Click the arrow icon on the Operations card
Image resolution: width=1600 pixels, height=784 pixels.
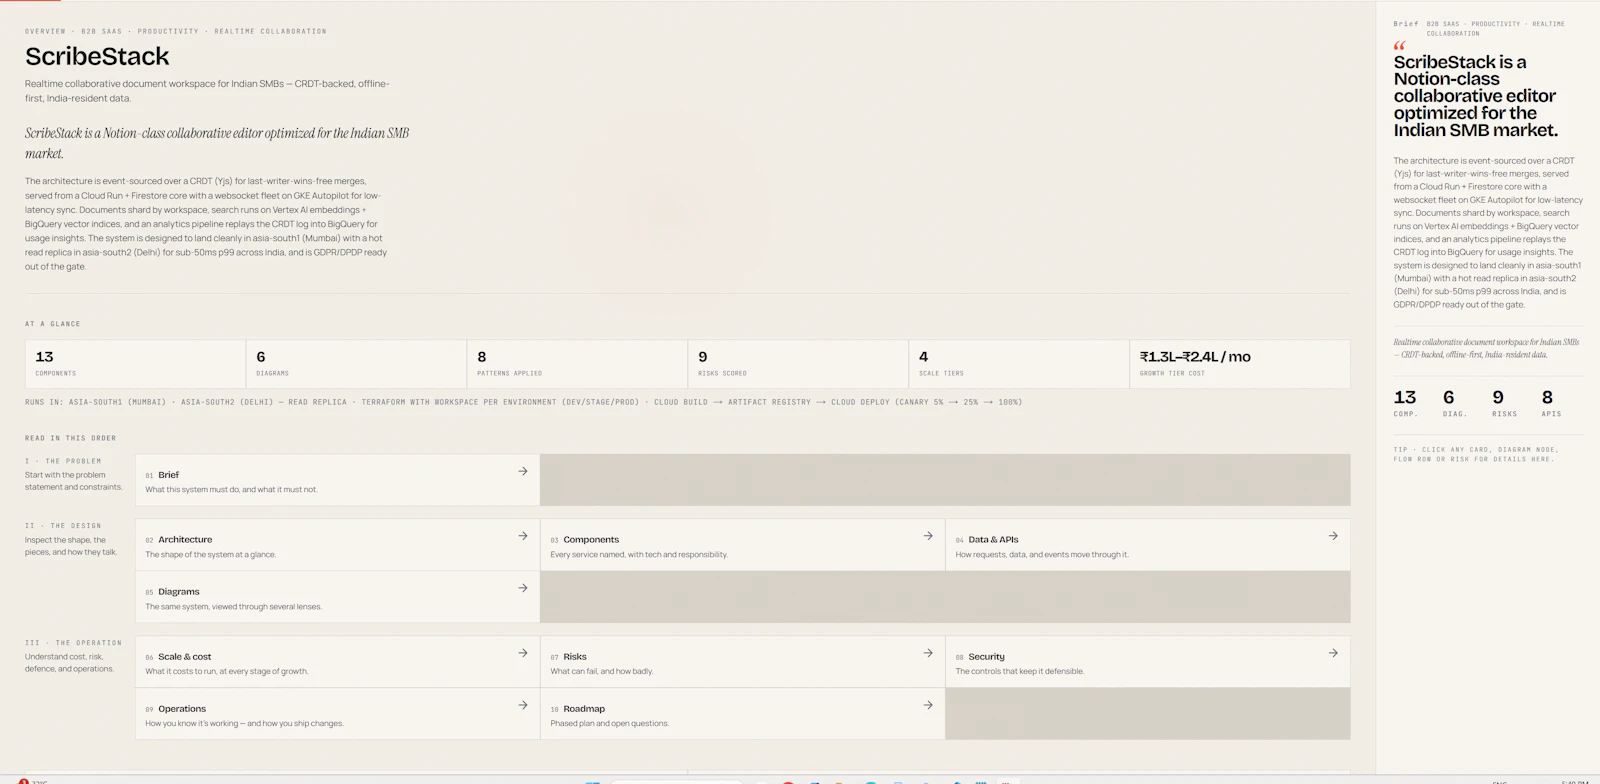[522, 705]
